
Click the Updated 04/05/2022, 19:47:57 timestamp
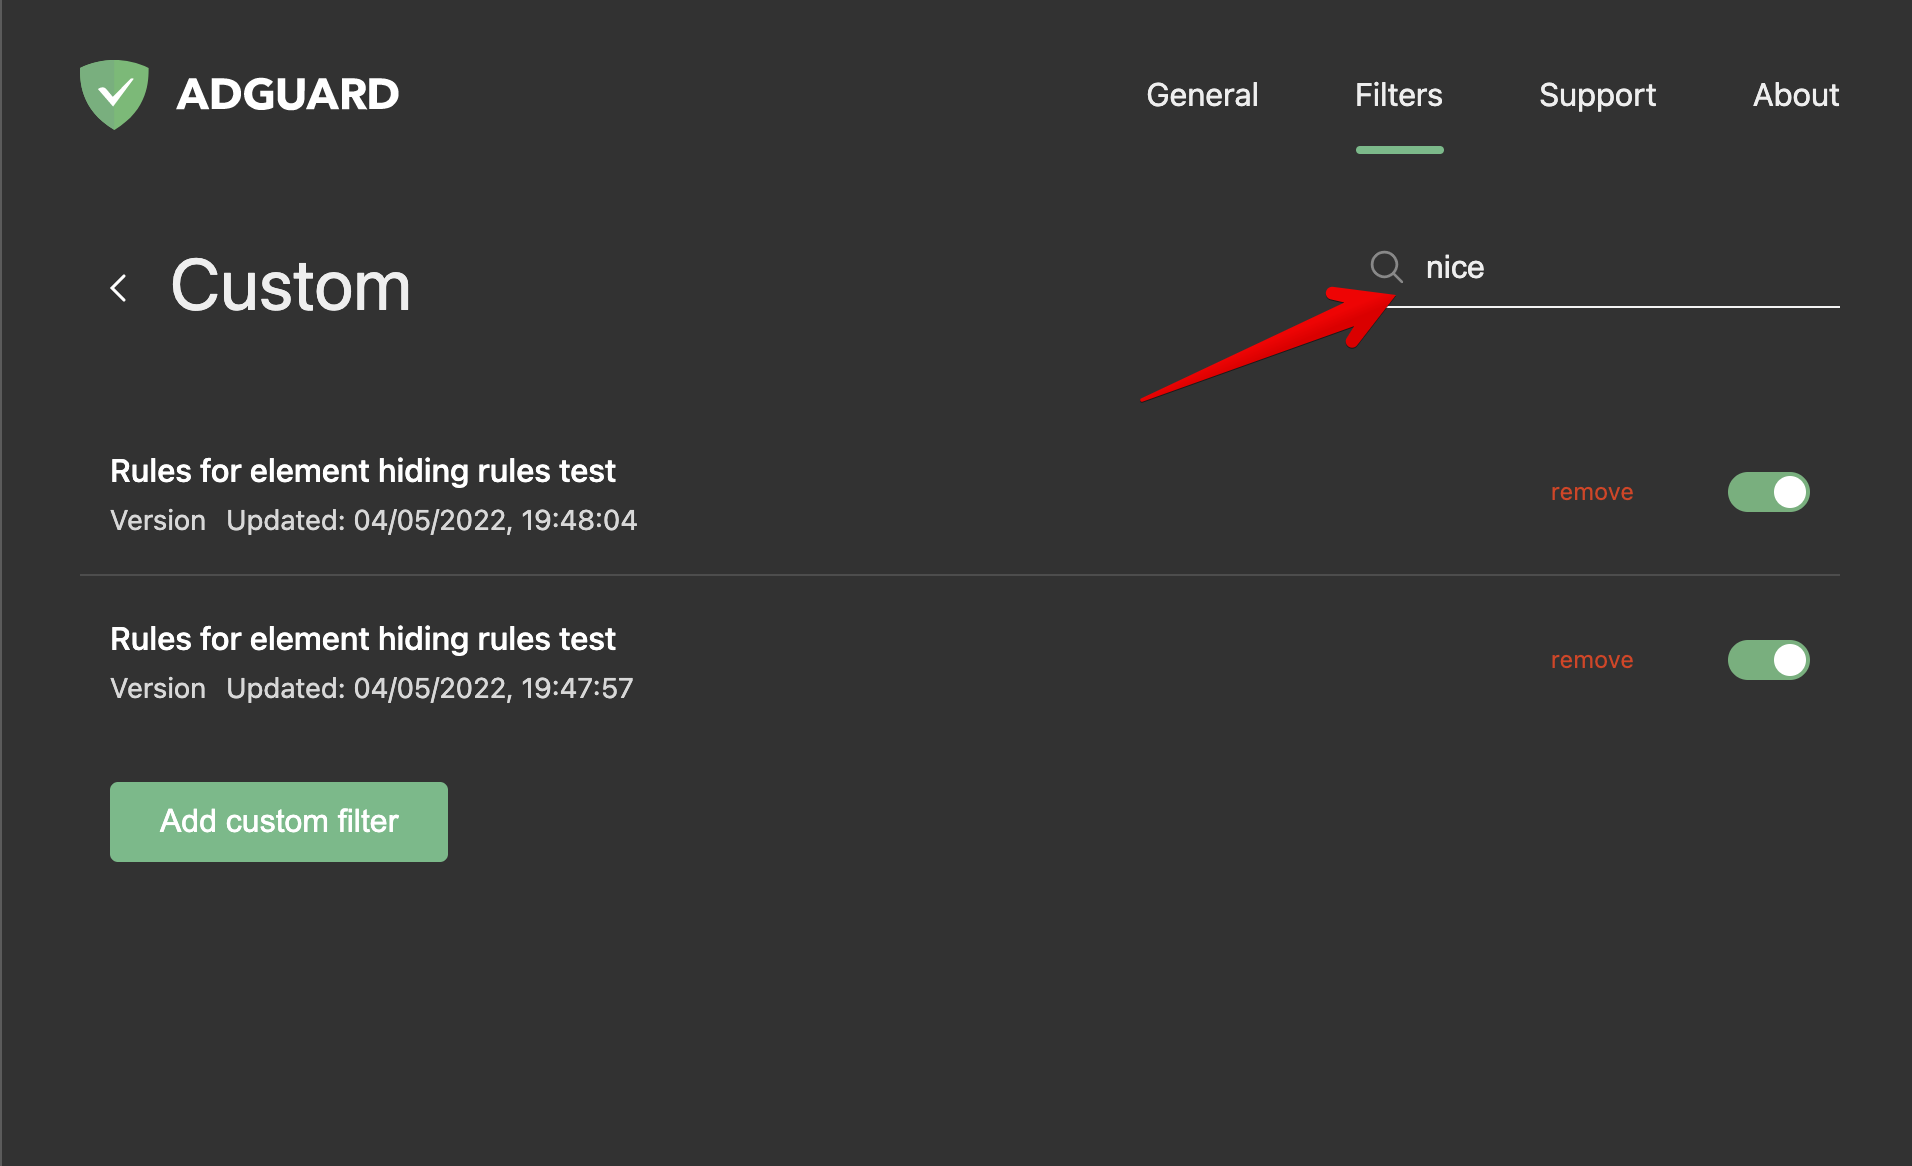(x=429, y=689)
